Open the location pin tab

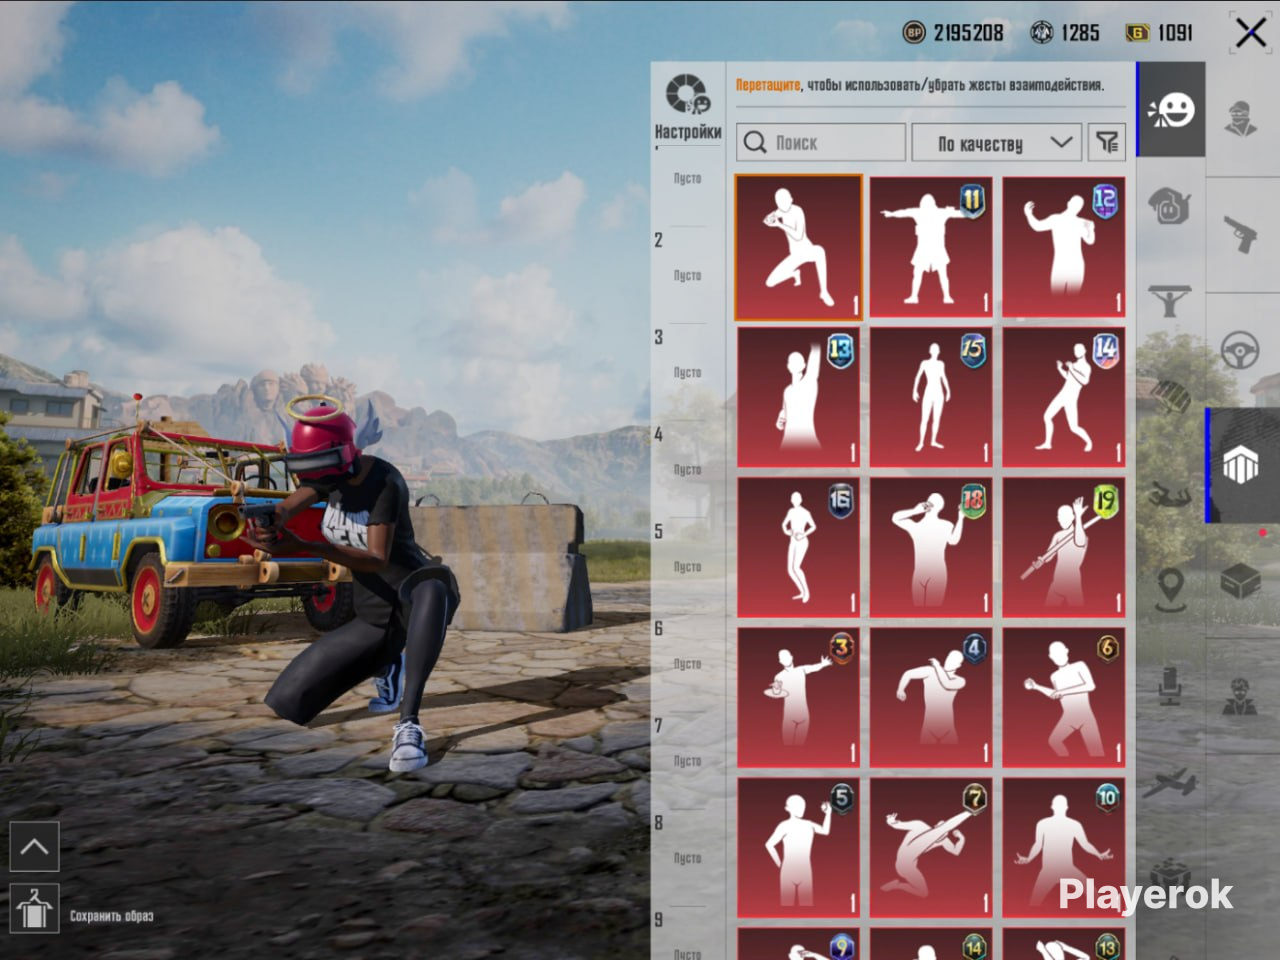point(1169,590)
